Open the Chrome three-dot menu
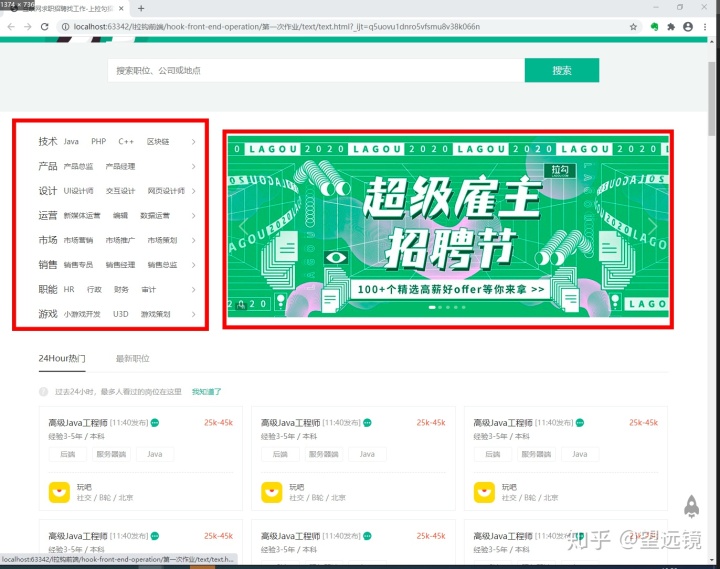The width and height of the screenshot is (720, 569). click(705, 27)
